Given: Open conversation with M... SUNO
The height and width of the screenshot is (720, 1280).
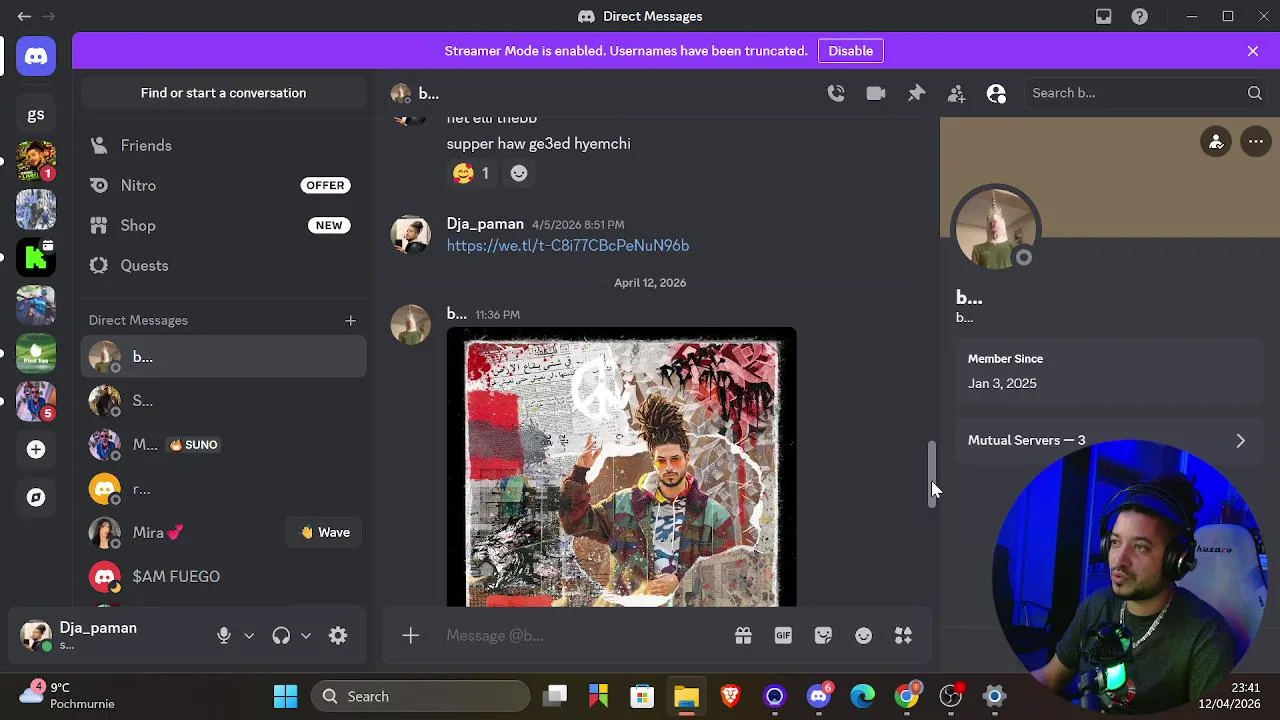Looking at the screenshot, I should pyautogui.click(x=223, y=444).
